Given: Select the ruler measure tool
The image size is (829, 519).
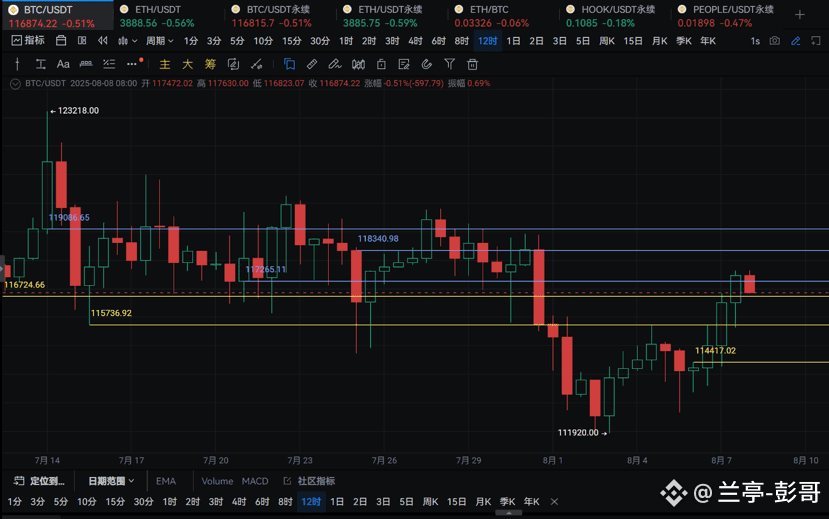Looking at the screenshot, I should click(86, 64).
